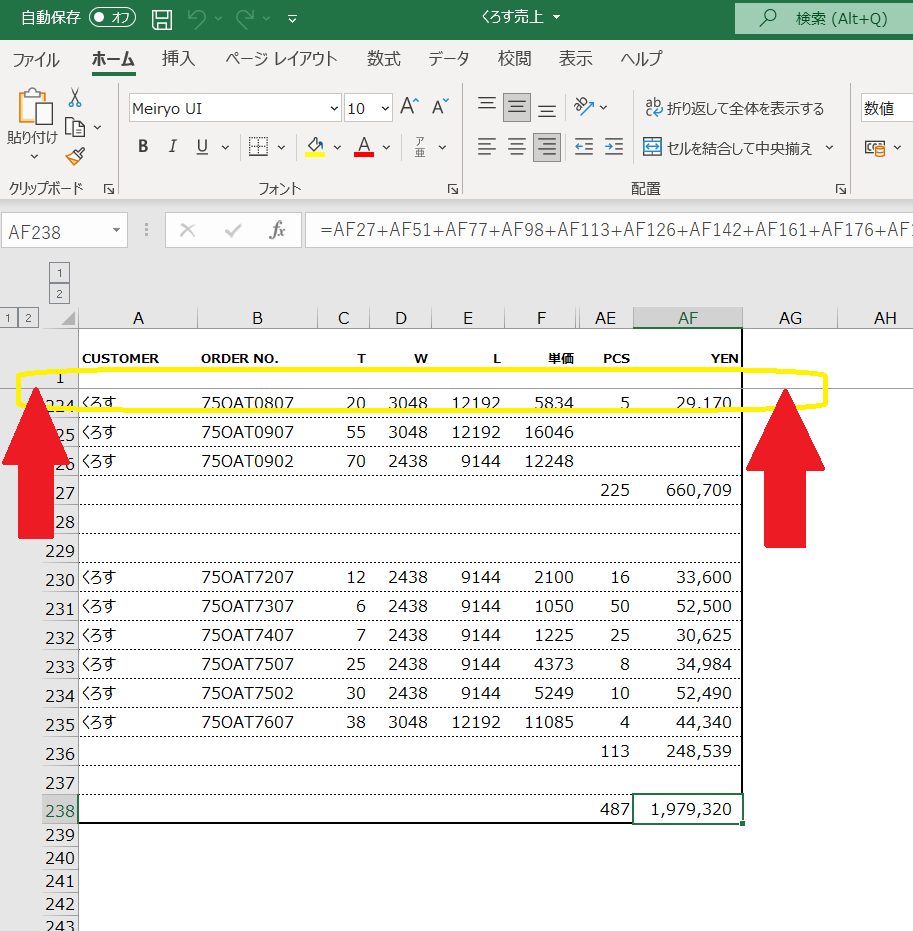This screenshot has height=931, width=913.
Task: Click the 検索 search box
Action: (x=824, y=18)
